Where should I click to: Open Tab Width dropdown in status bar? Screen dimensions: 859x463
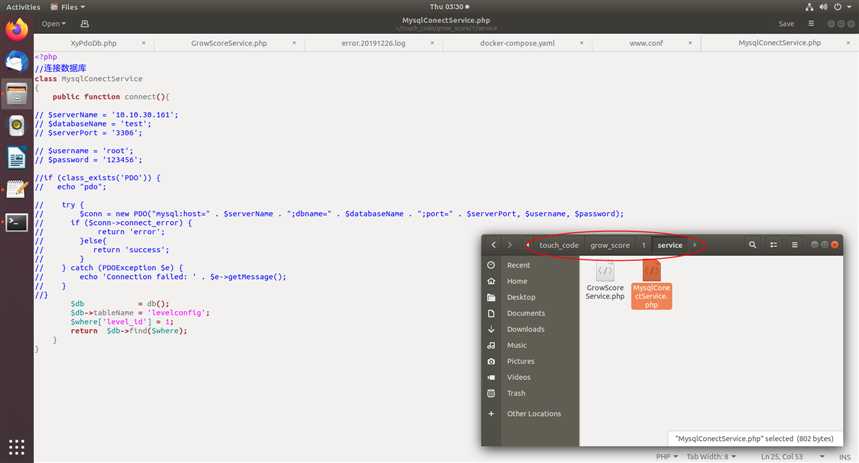(711, 456)
